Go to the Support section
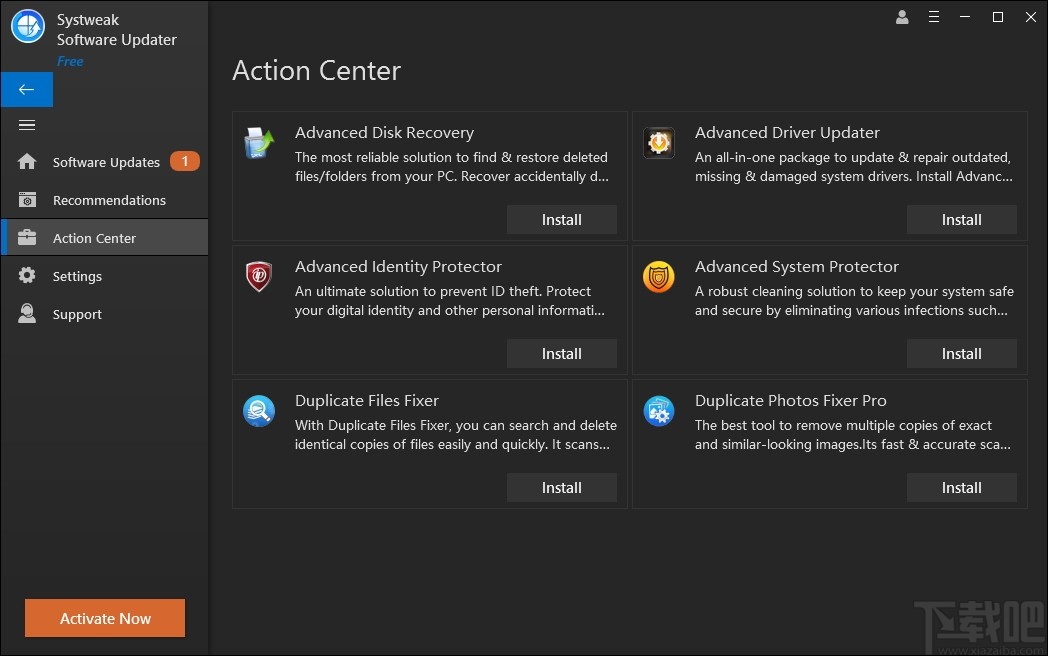The width and height of the screenshot is (1048, 656). pyautogui.click(x=77, y=314)
